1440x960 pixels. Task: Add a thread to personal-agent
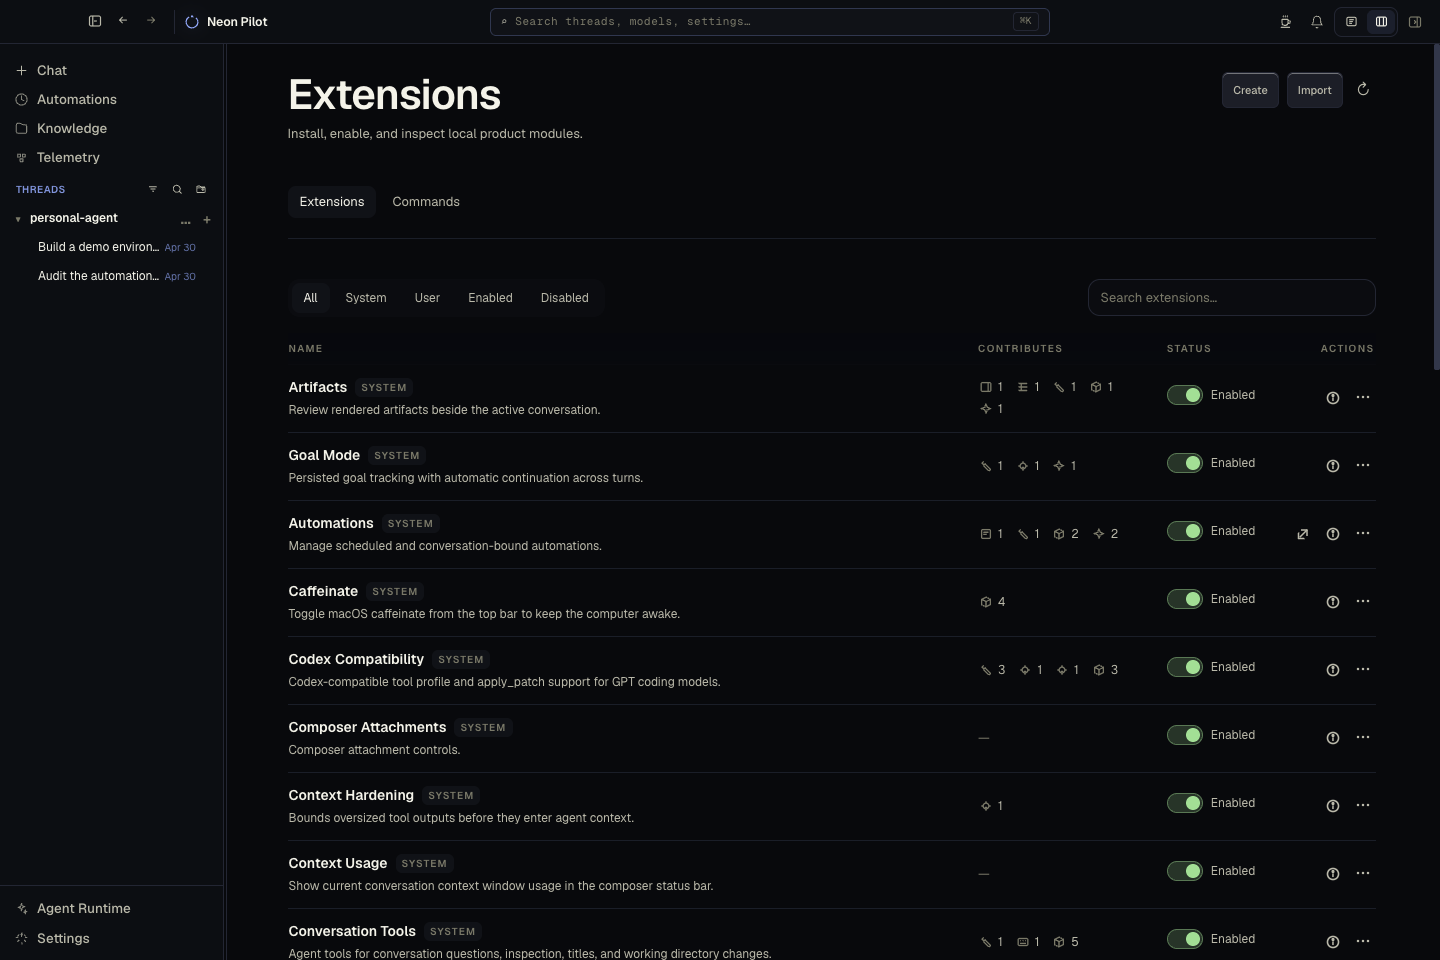207,220
